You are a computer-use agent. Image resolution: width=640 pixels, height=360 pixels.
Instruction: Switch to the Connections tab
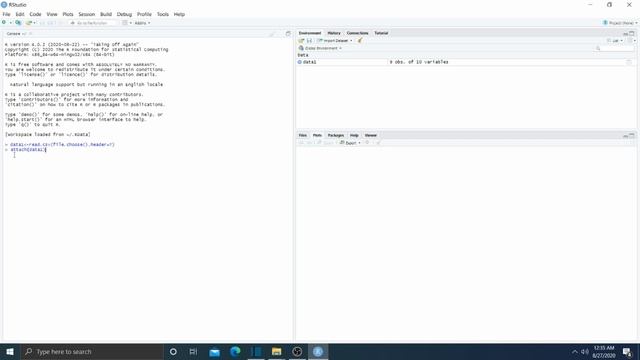[357, 33]
